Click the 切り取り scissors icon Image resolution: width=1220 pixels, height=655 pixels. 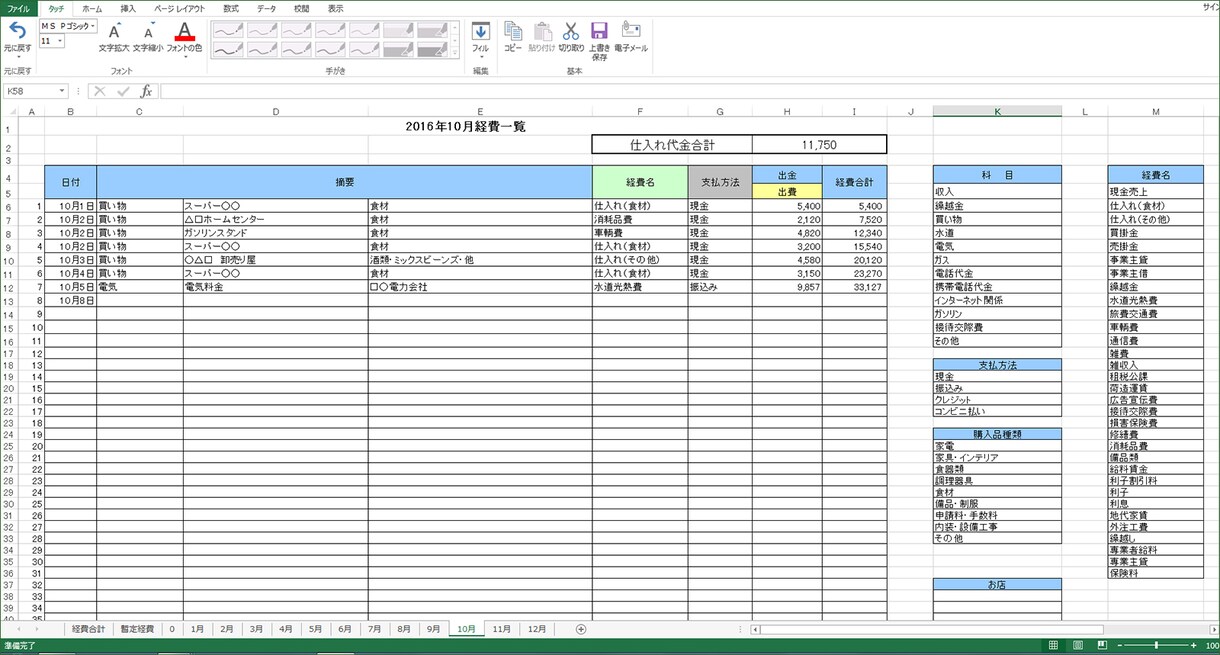pyautogui.click(x=571, y=31)
